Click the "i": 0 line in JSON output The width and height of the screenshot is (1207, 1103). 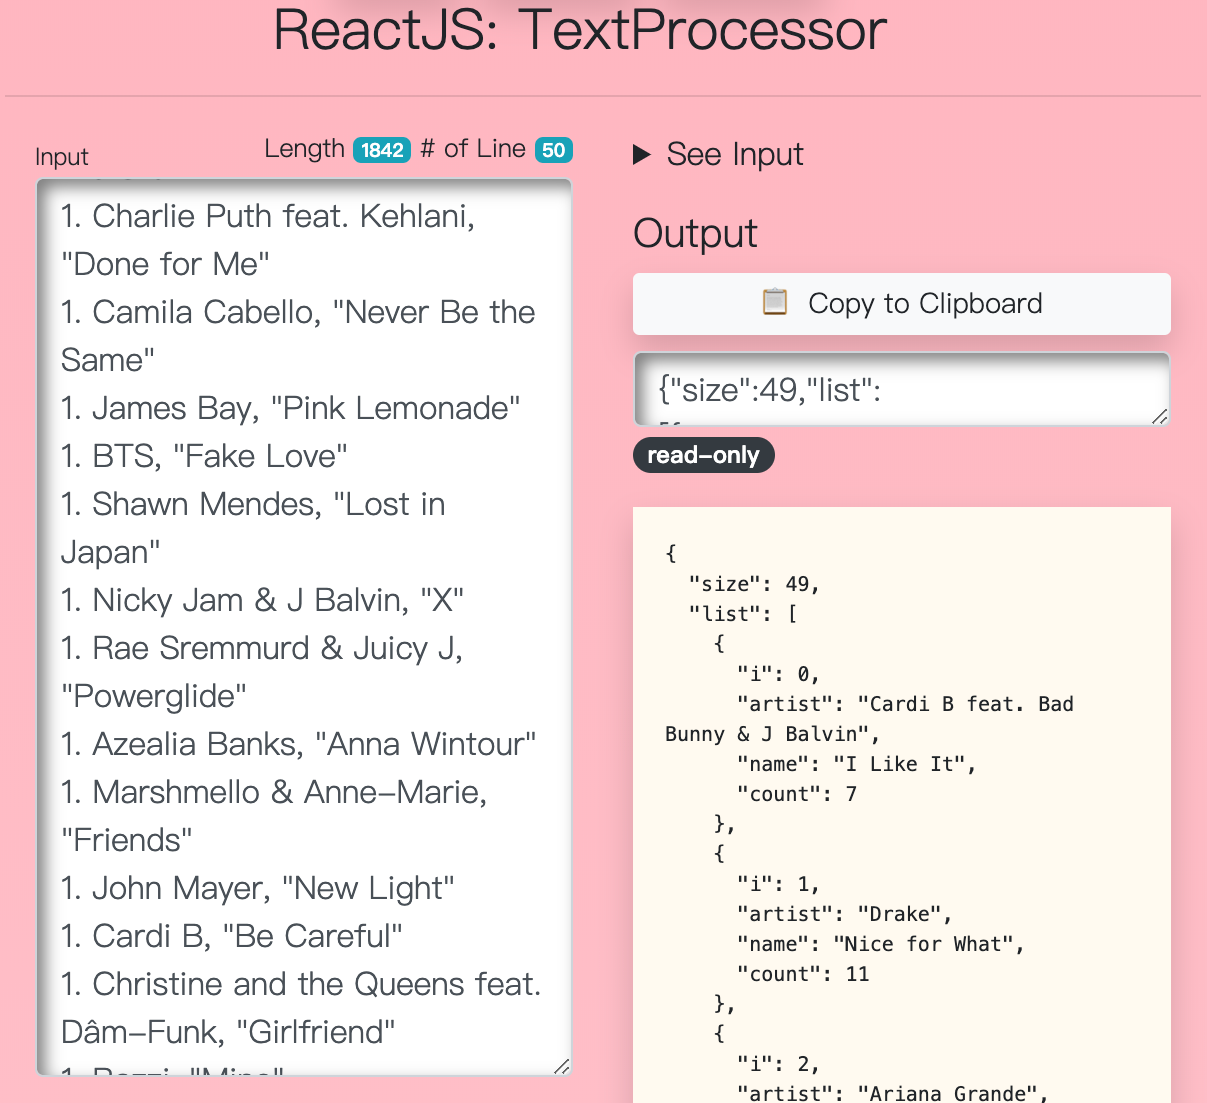click(x=778, y=674)
